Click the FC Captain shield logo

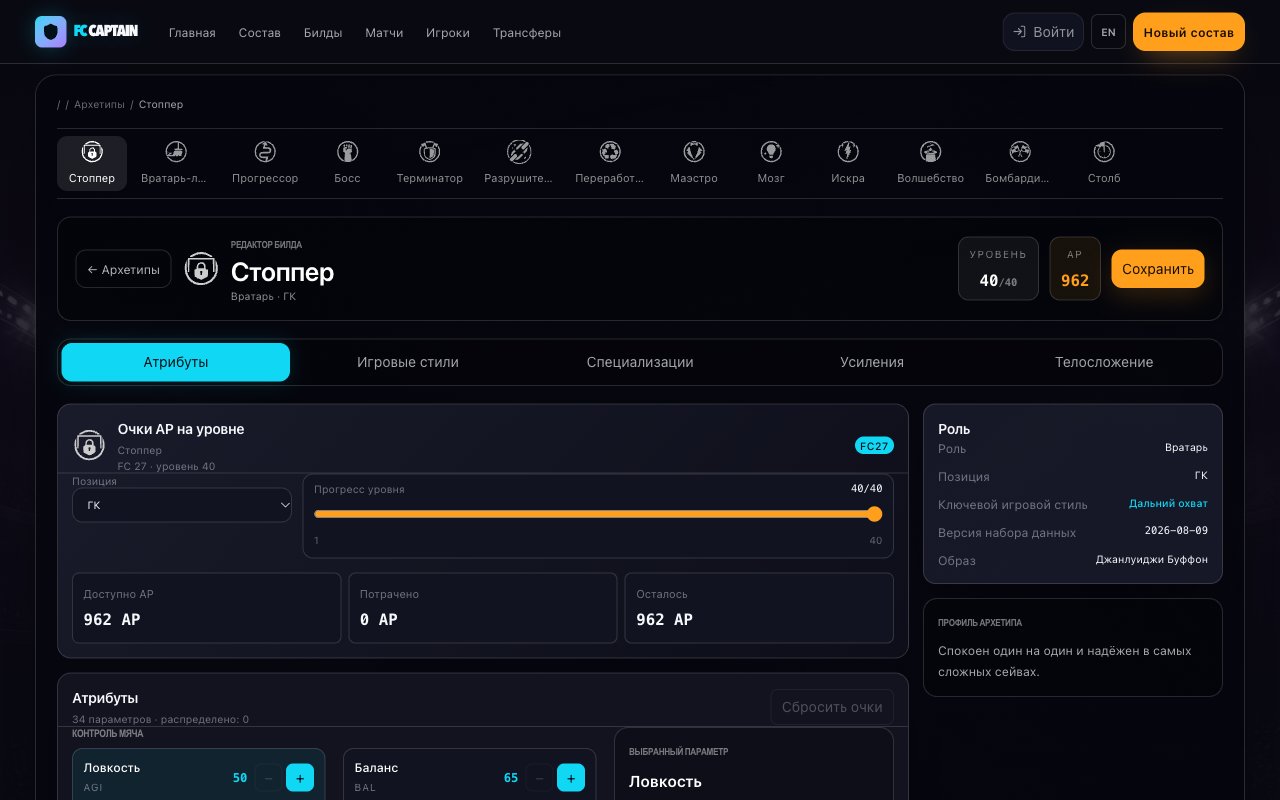point(50,32)
